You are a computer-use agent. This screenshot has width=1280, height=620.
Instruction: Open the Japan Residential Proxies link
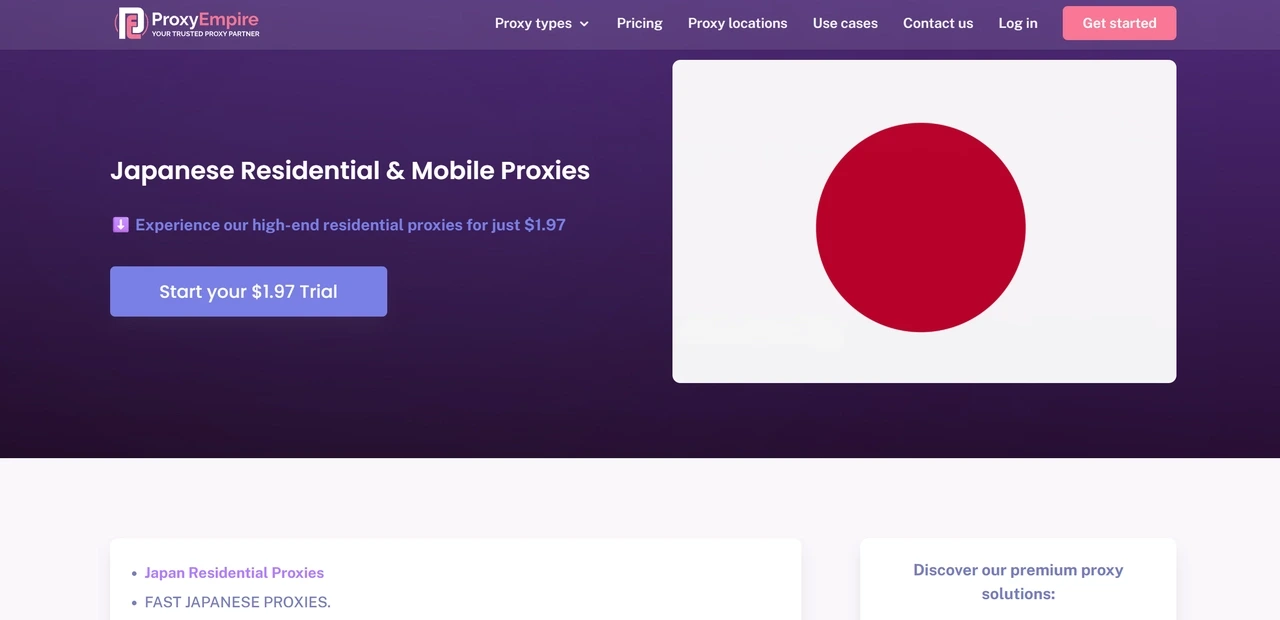234,572
